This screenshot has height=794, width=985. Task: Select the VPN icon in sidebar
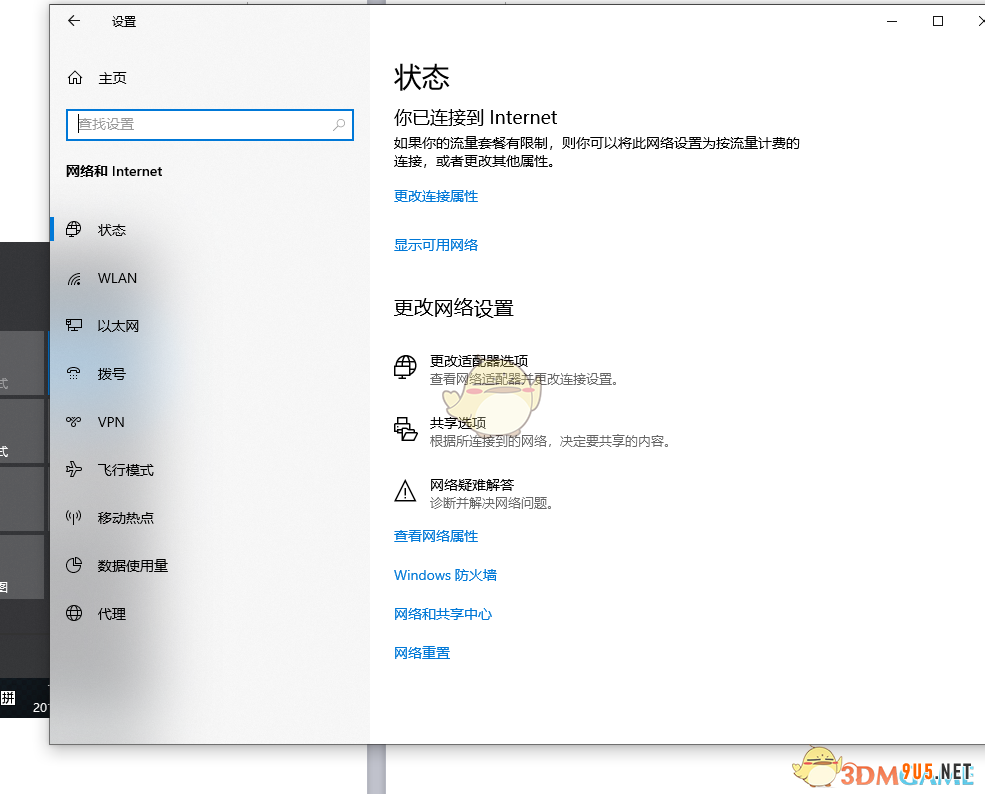click(x=74, y=421)
